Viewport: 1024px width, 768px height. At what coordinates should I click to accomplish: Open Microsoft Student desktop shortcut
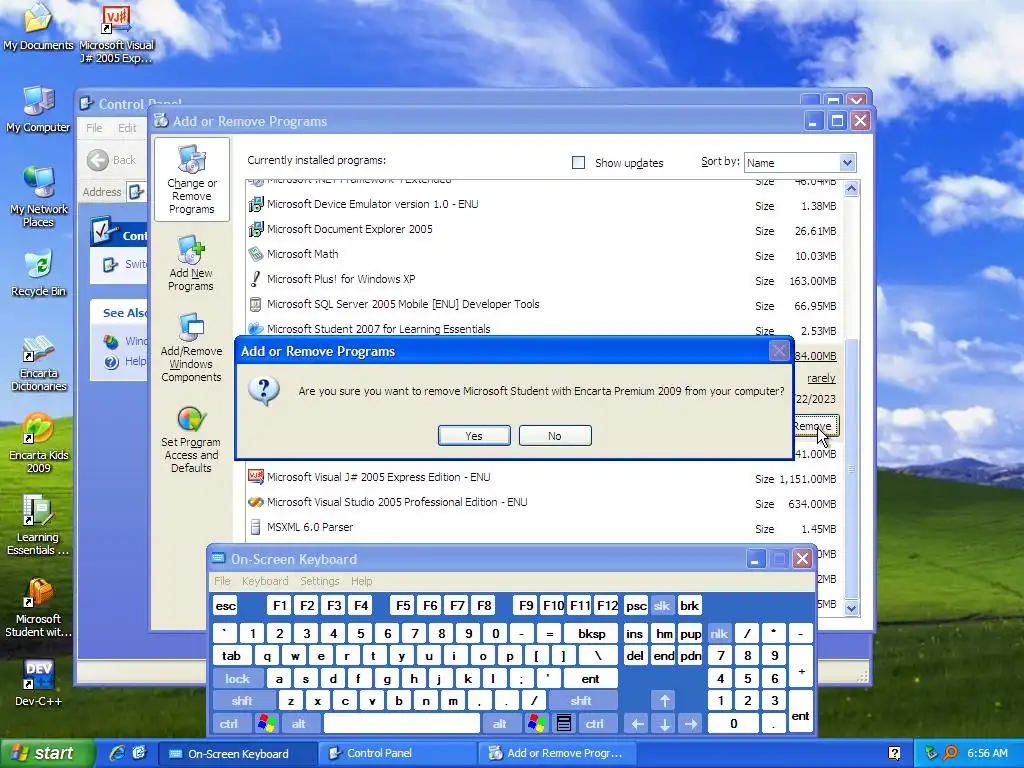[x=39, y=608]
